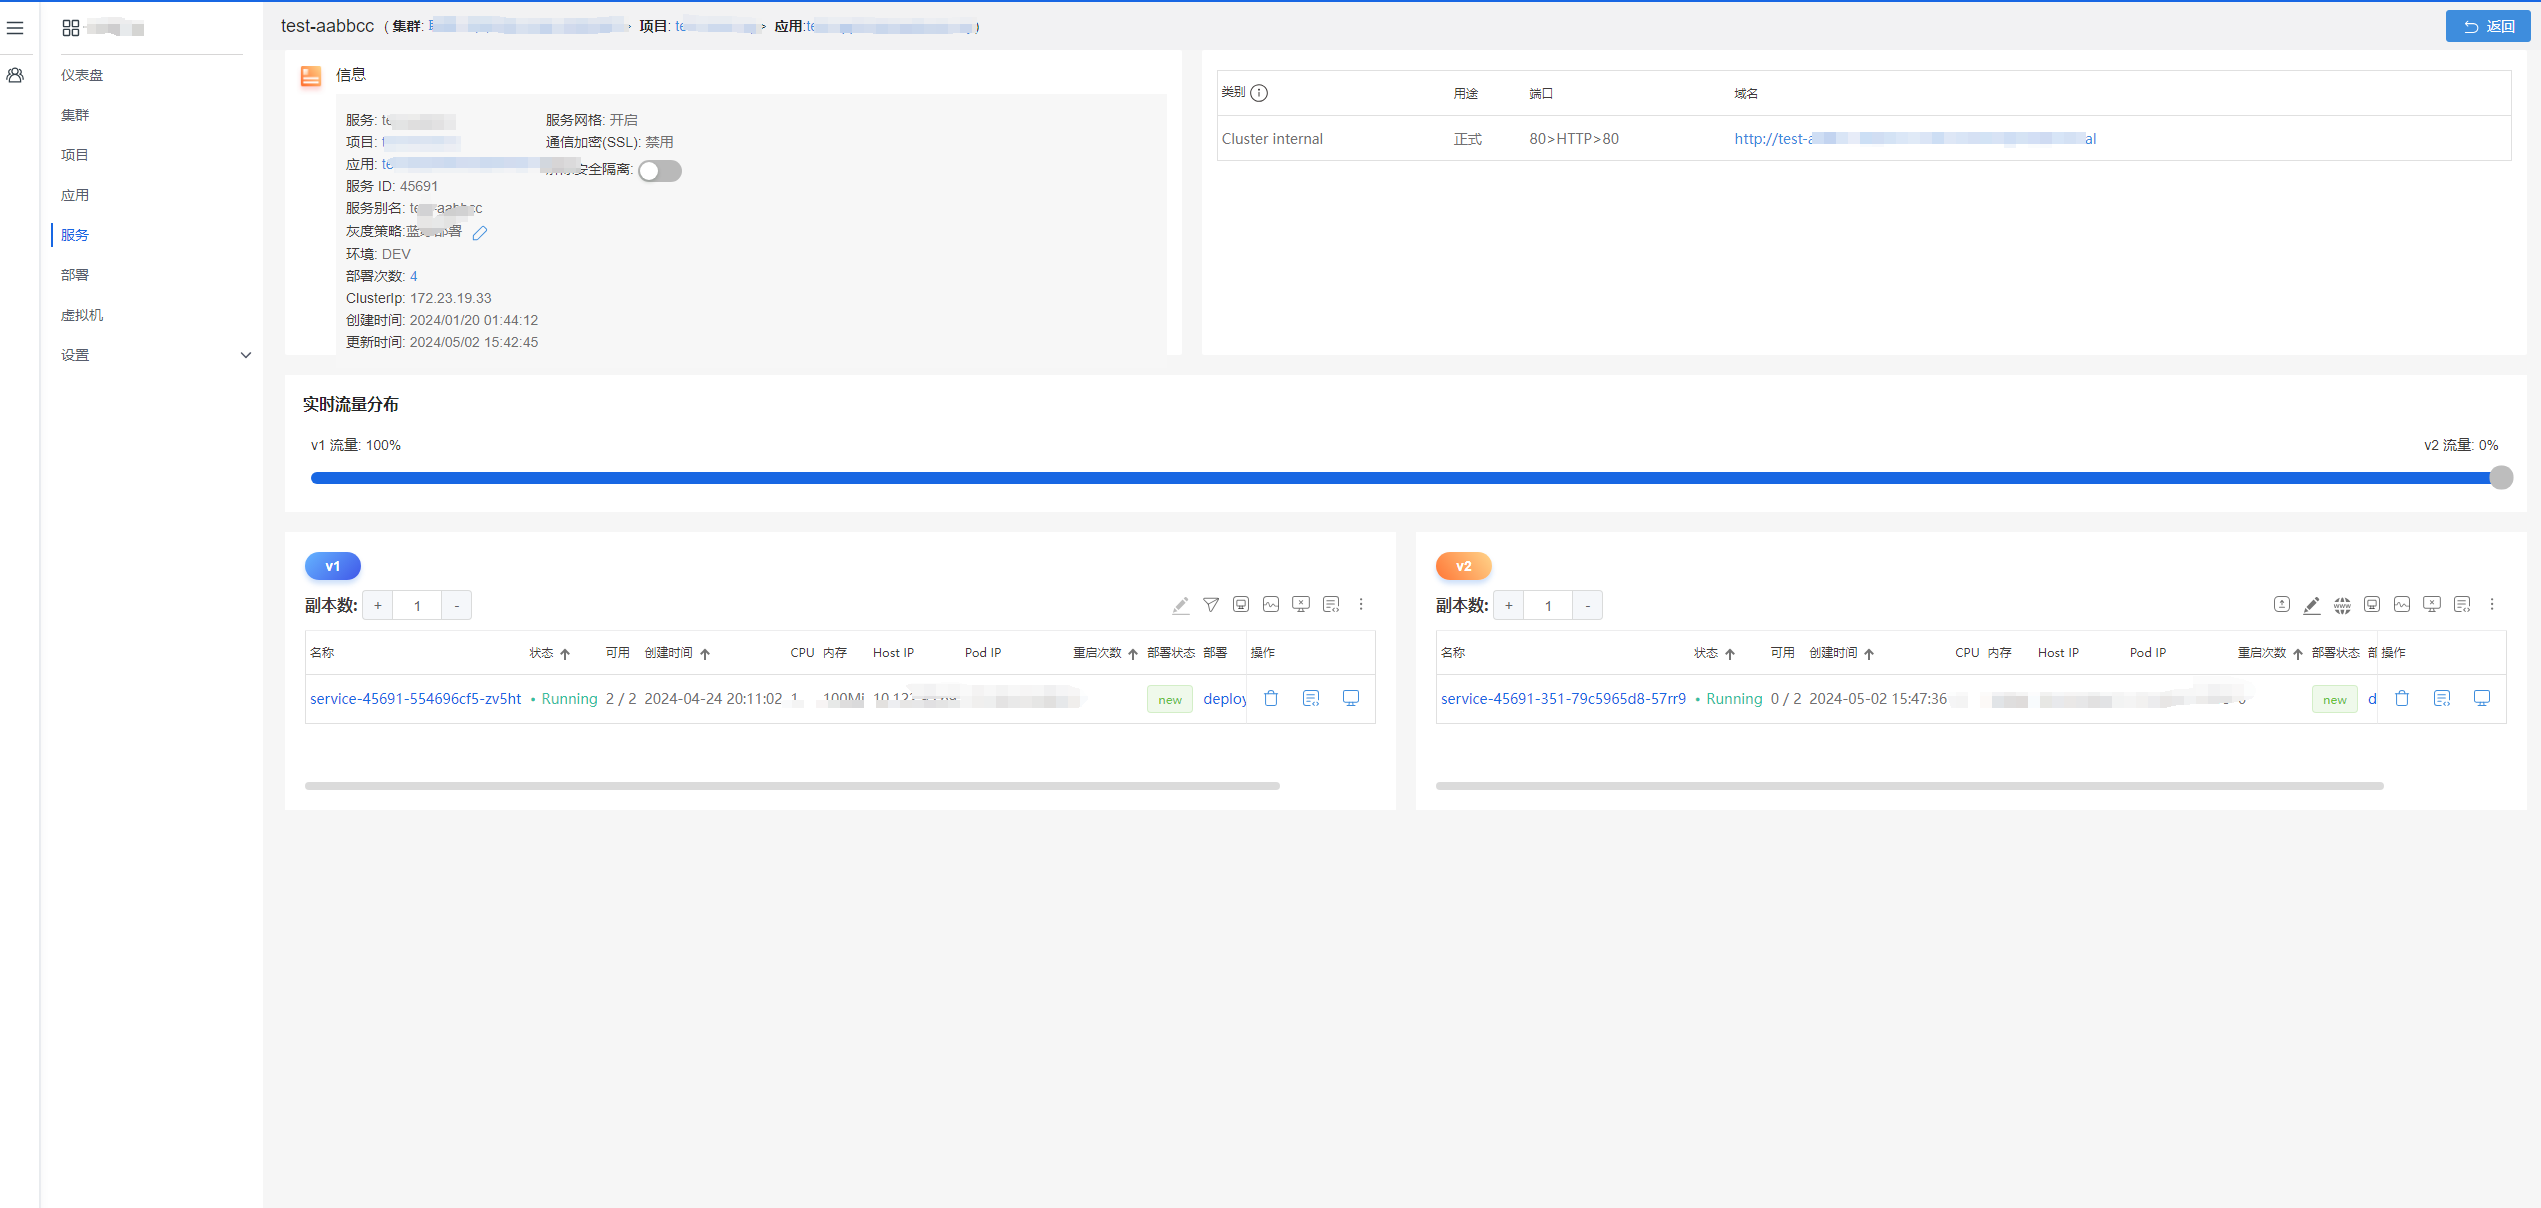
Task: Click the edit pencil icon in v2 toolbar
Action: [x=2312, y=605]
